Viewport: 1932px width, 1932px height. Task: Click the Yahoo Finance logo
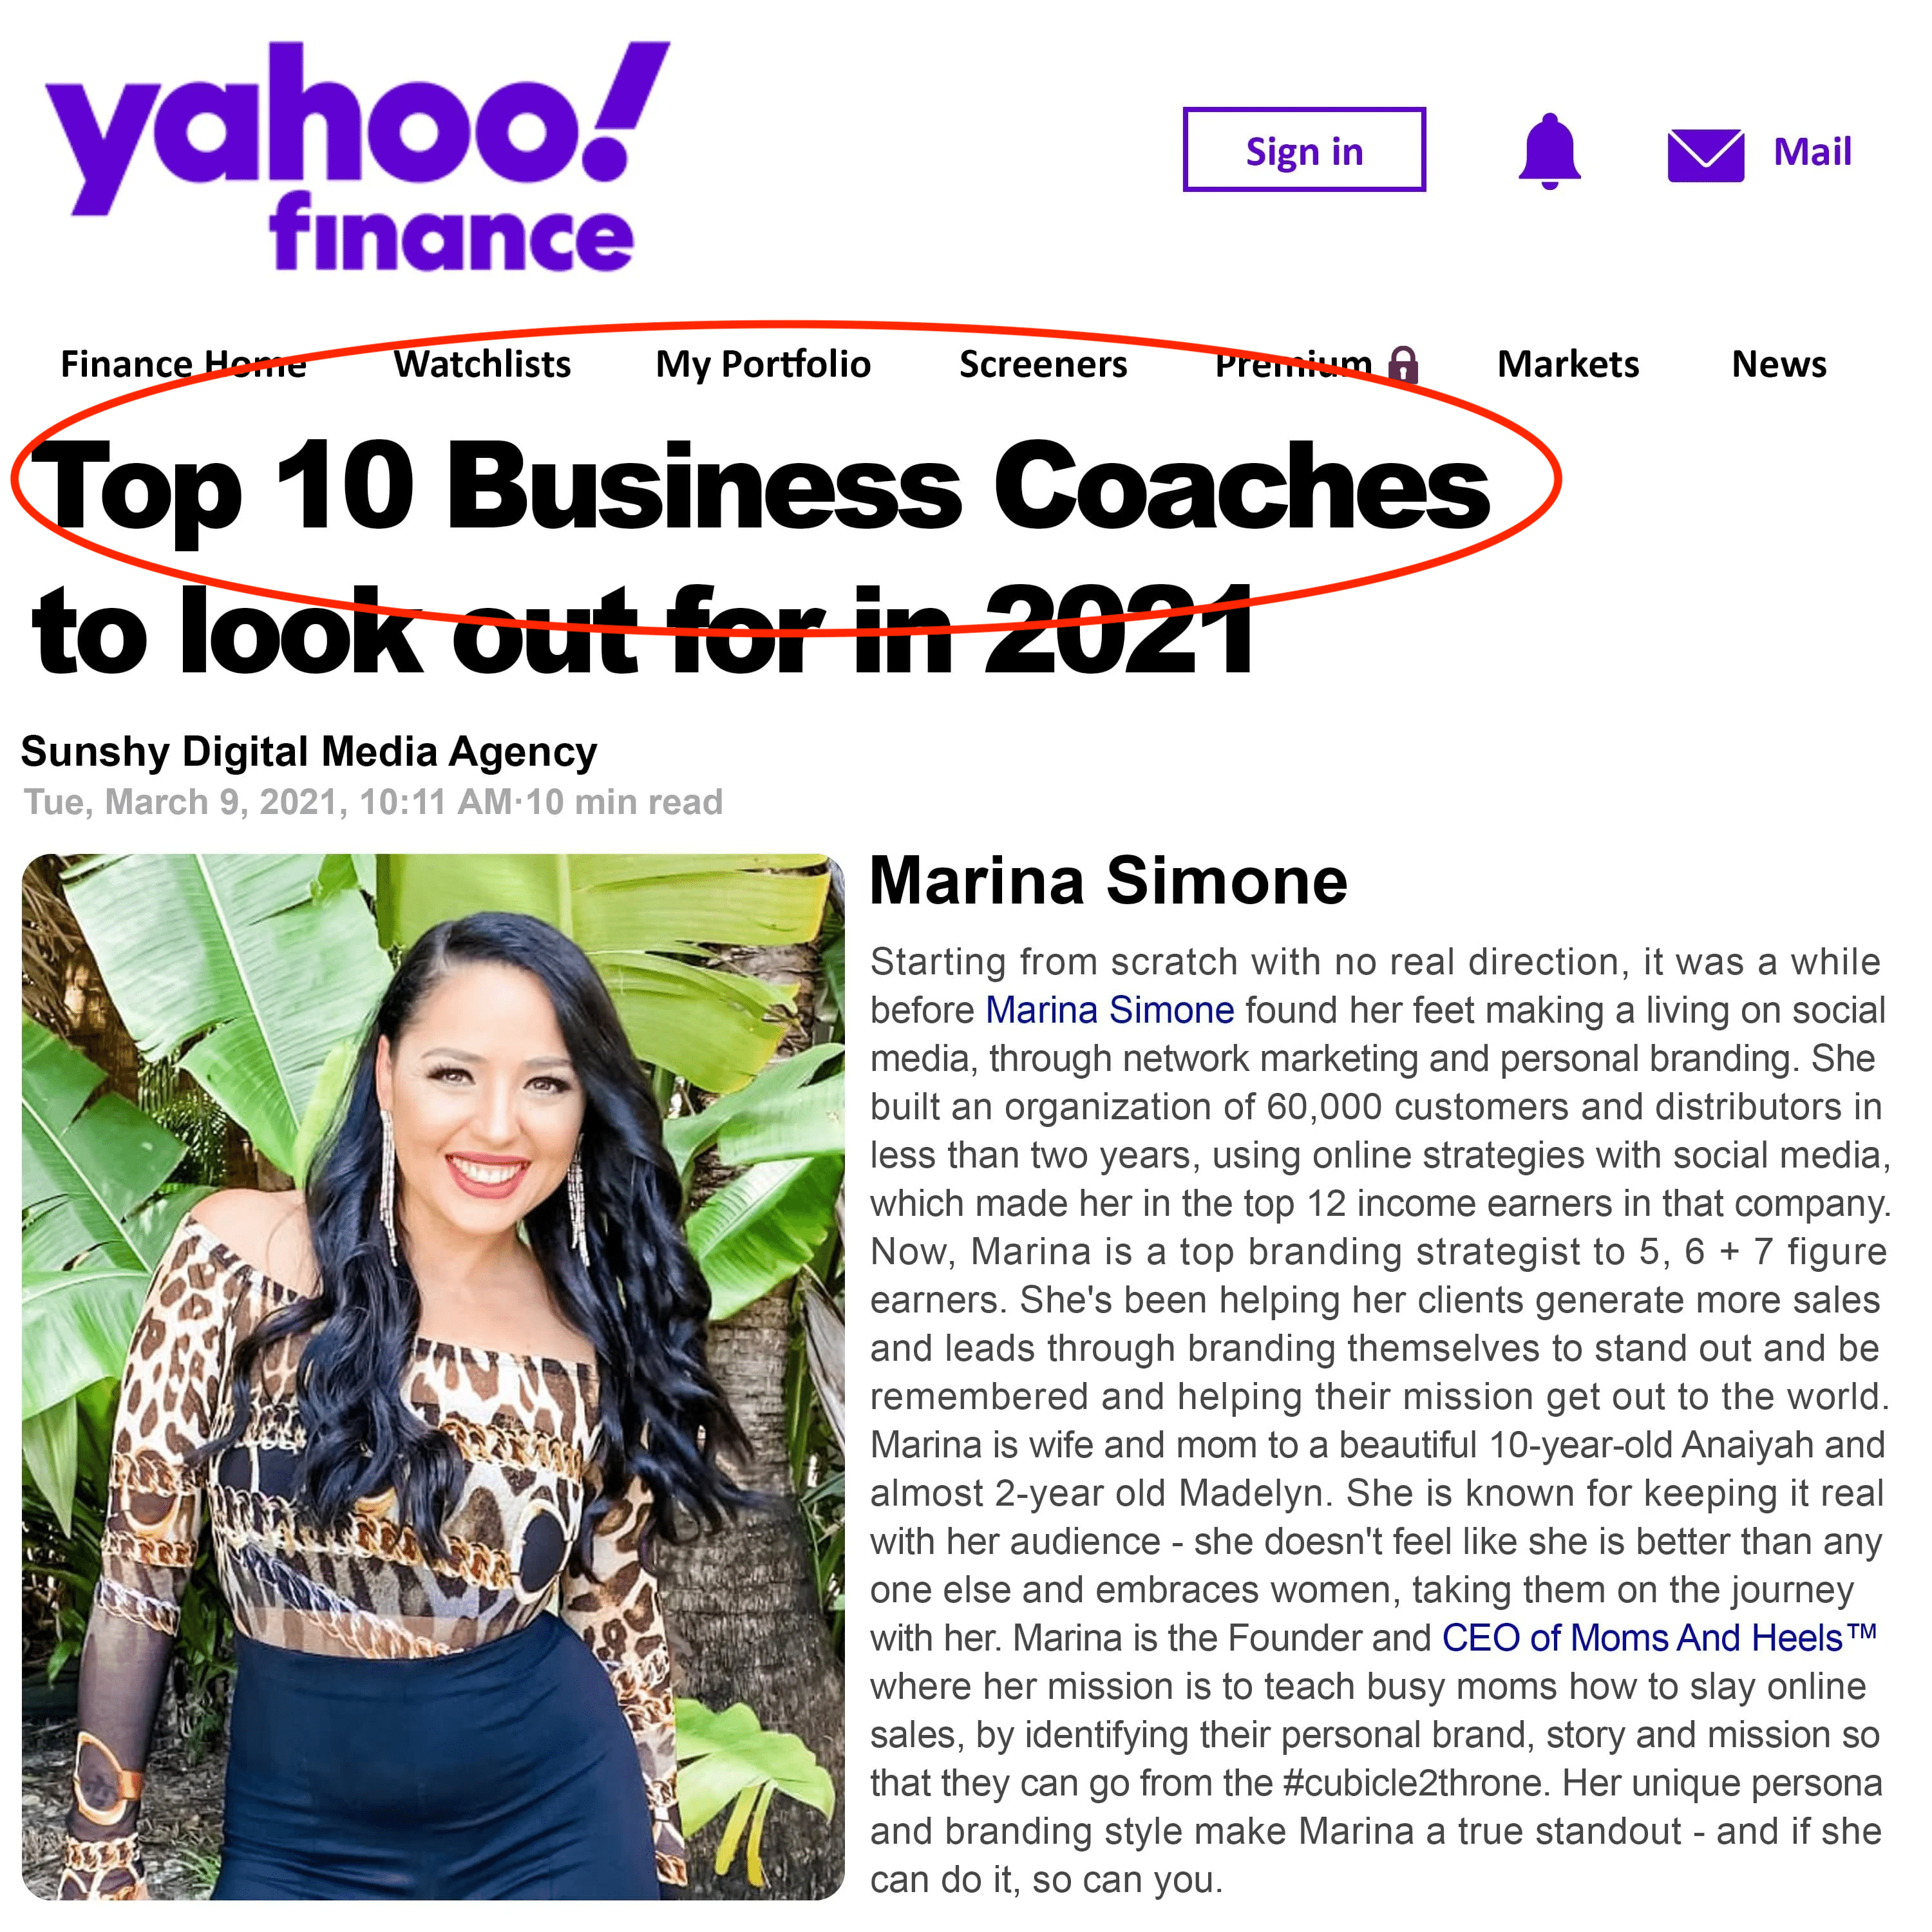point(357,157)
